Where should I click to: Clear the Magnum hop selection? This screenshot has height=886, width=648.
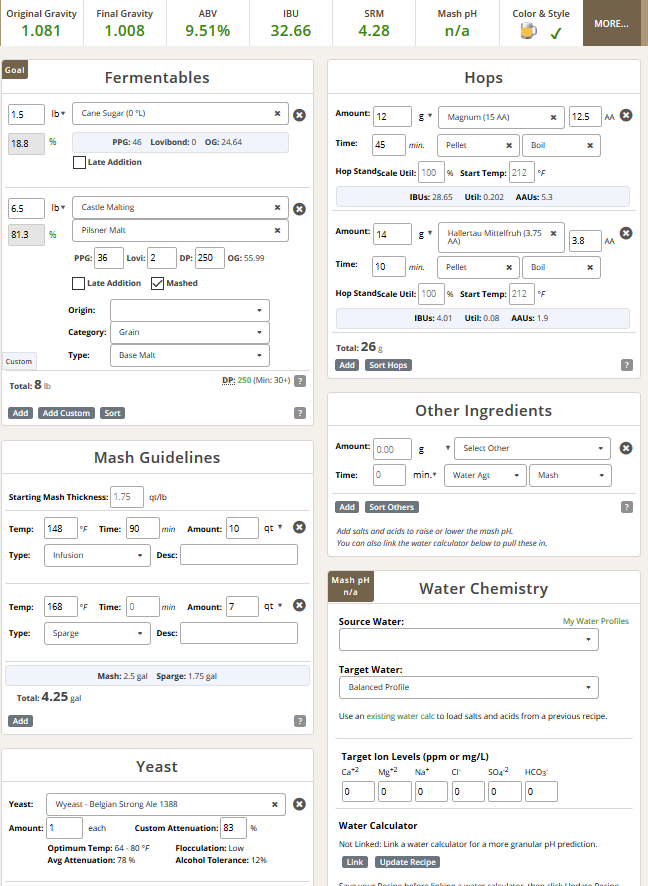coord(554,118)
